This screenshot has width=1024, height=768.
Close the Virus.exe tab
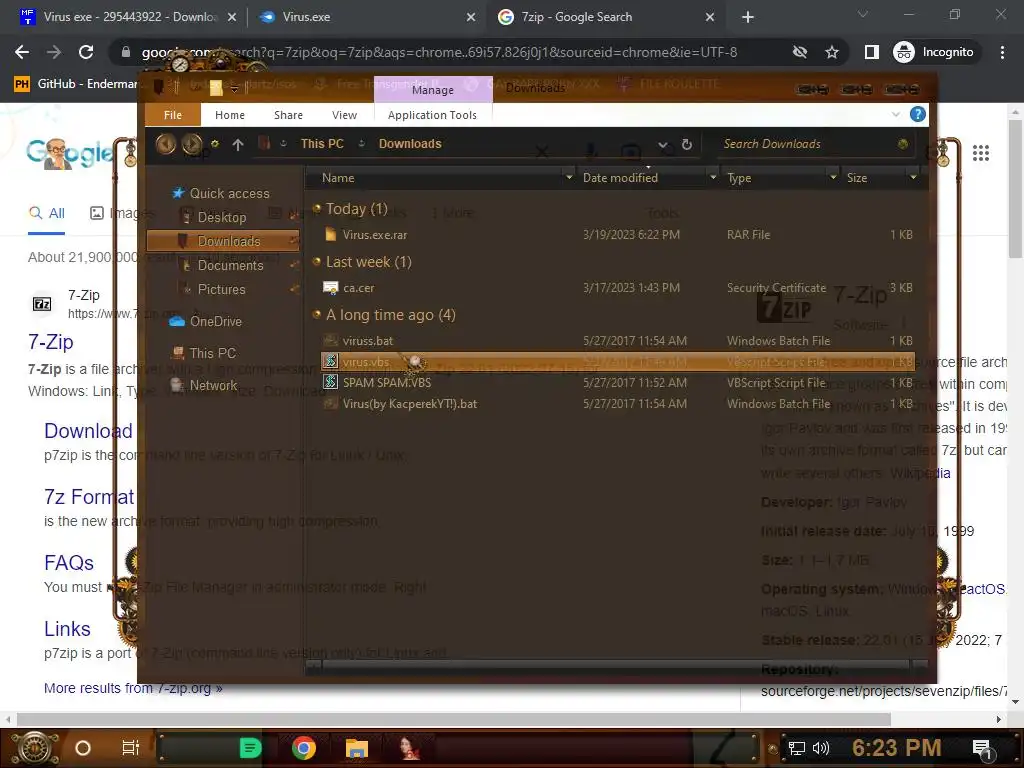pyautogui.click(x=471, y=18)
